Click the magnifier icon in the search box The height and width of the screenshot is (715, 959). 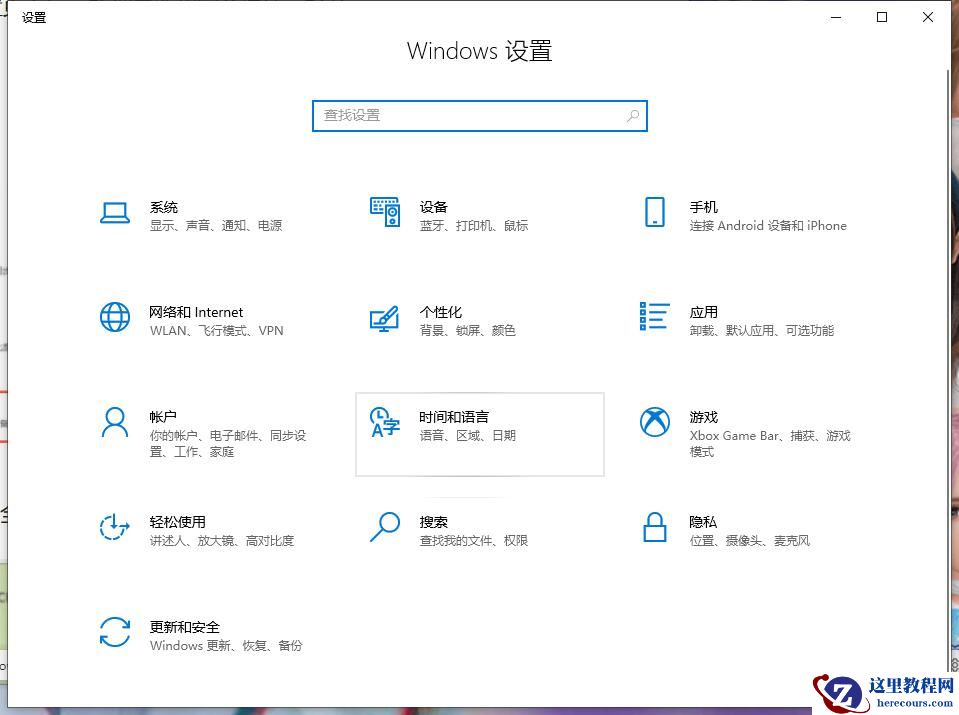(632, 116)
